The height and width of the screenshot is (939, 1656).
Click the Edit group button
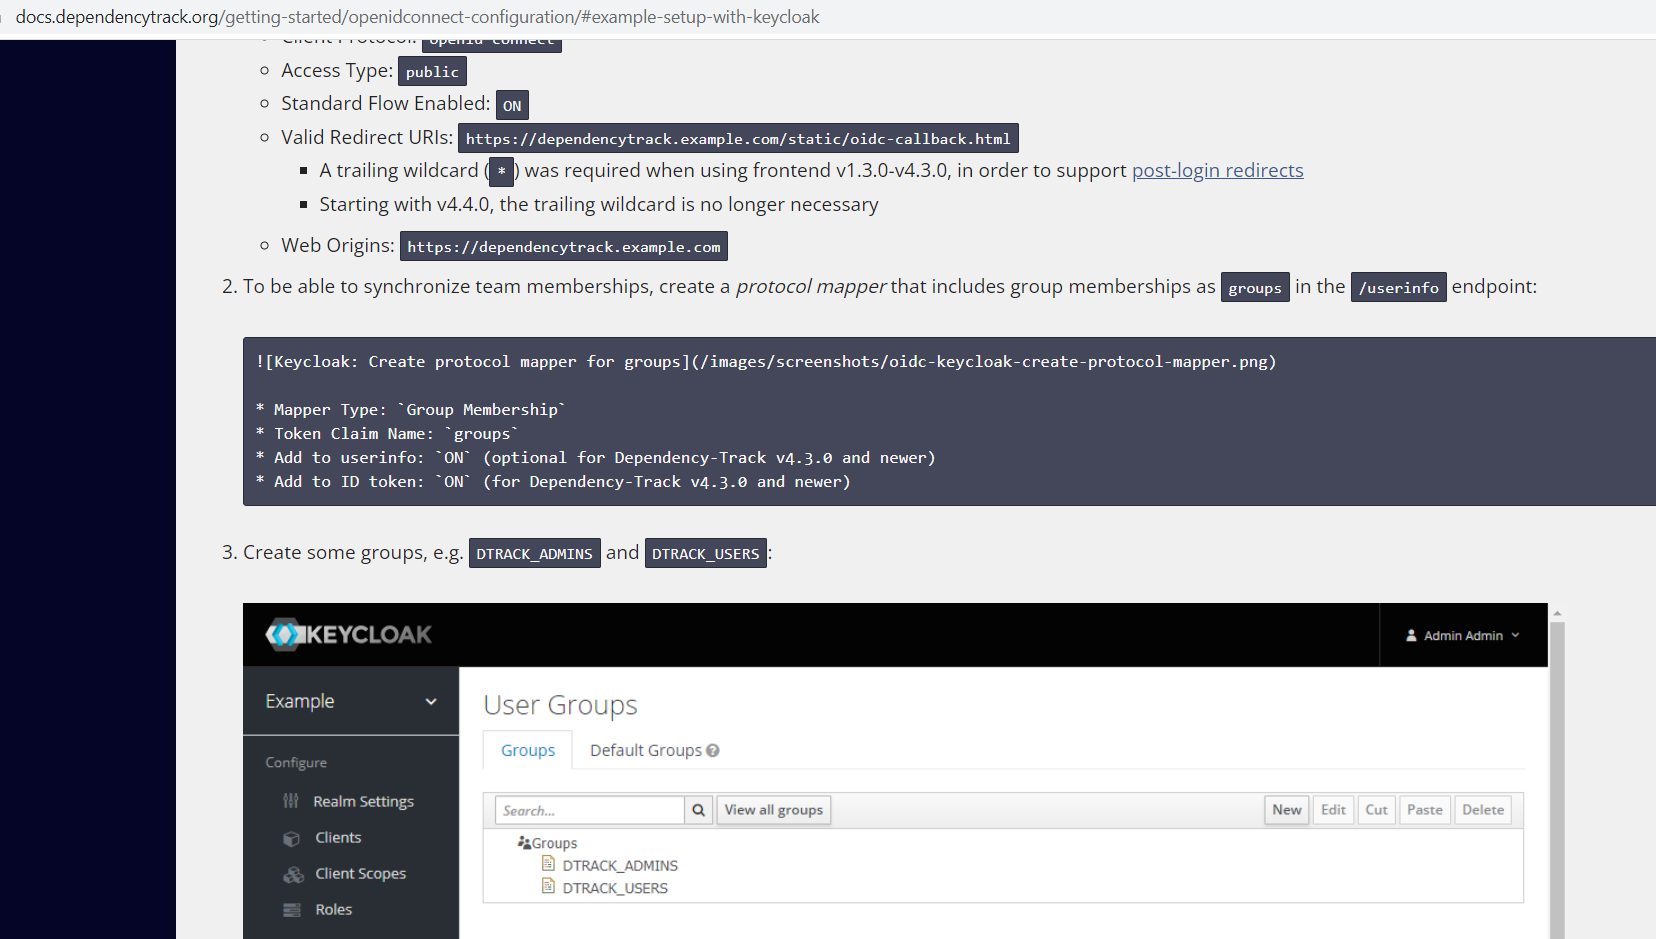(x=1333, y=810)
